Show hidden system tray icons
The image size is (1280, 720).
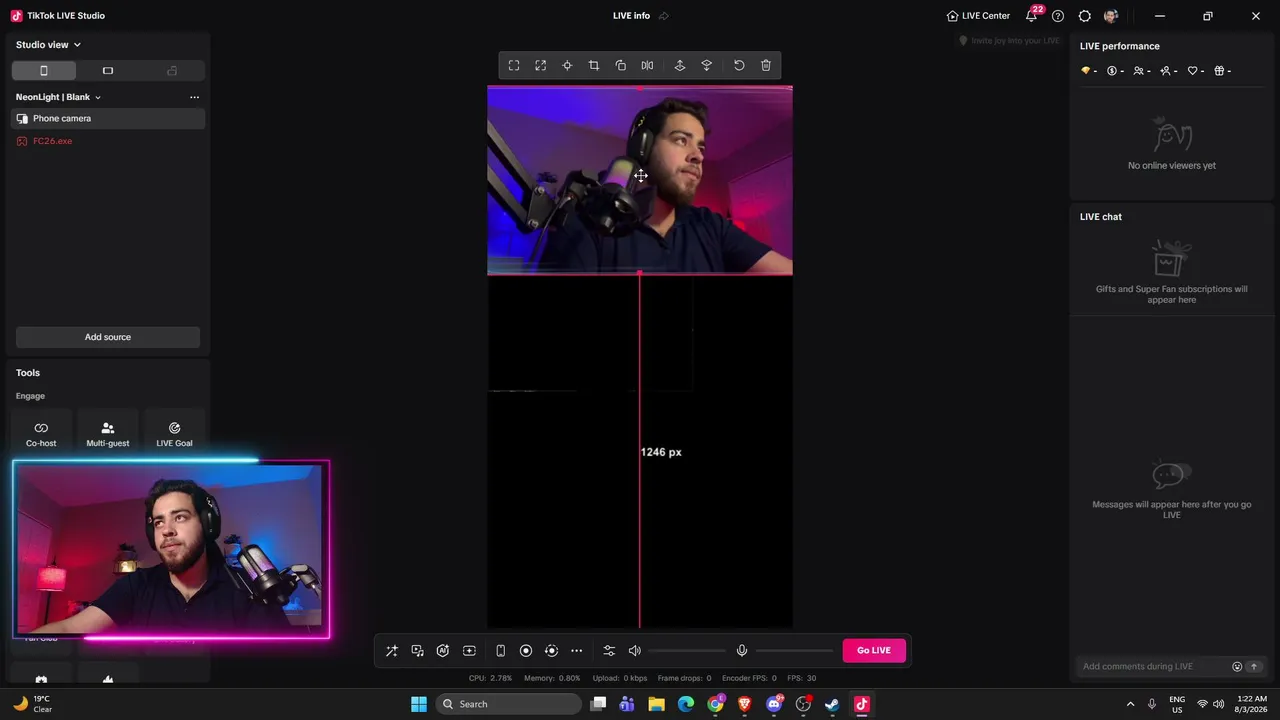pyautogui.click(x=1131, y=704)
